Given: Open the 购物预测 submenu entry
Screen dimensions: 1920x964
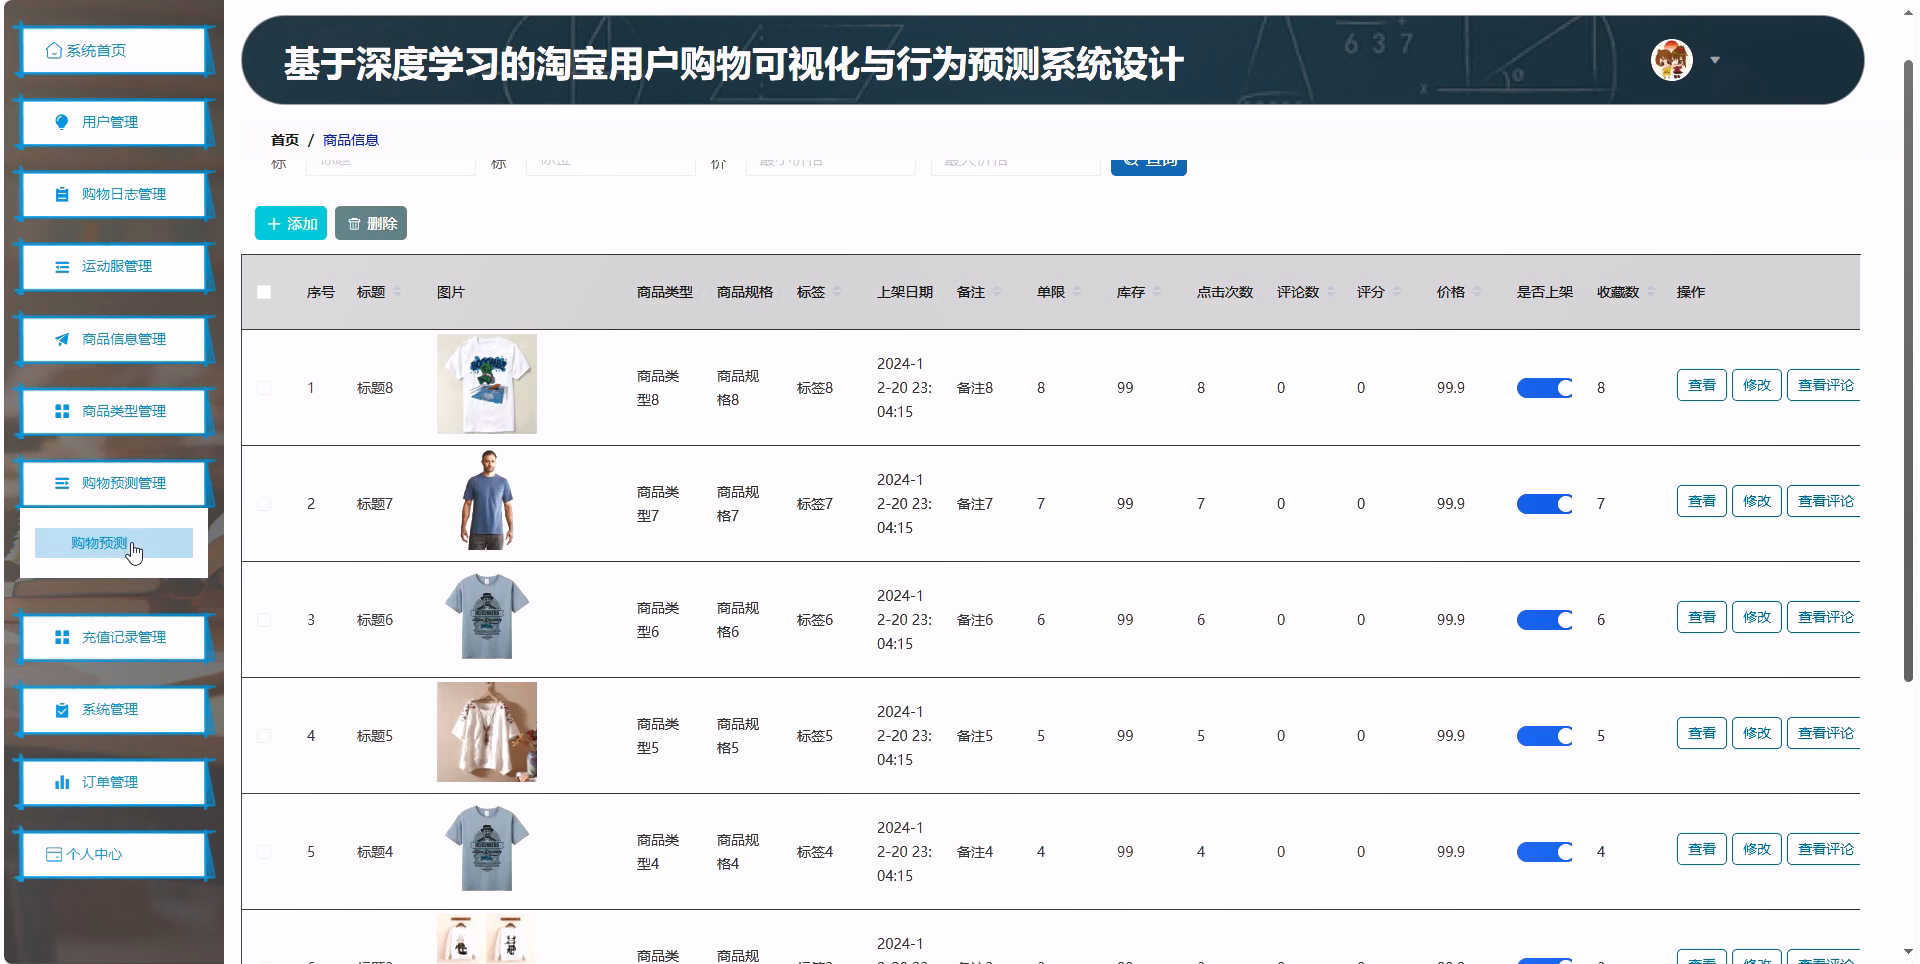Looking at the screenshot, I should click(x=99, y=543).
